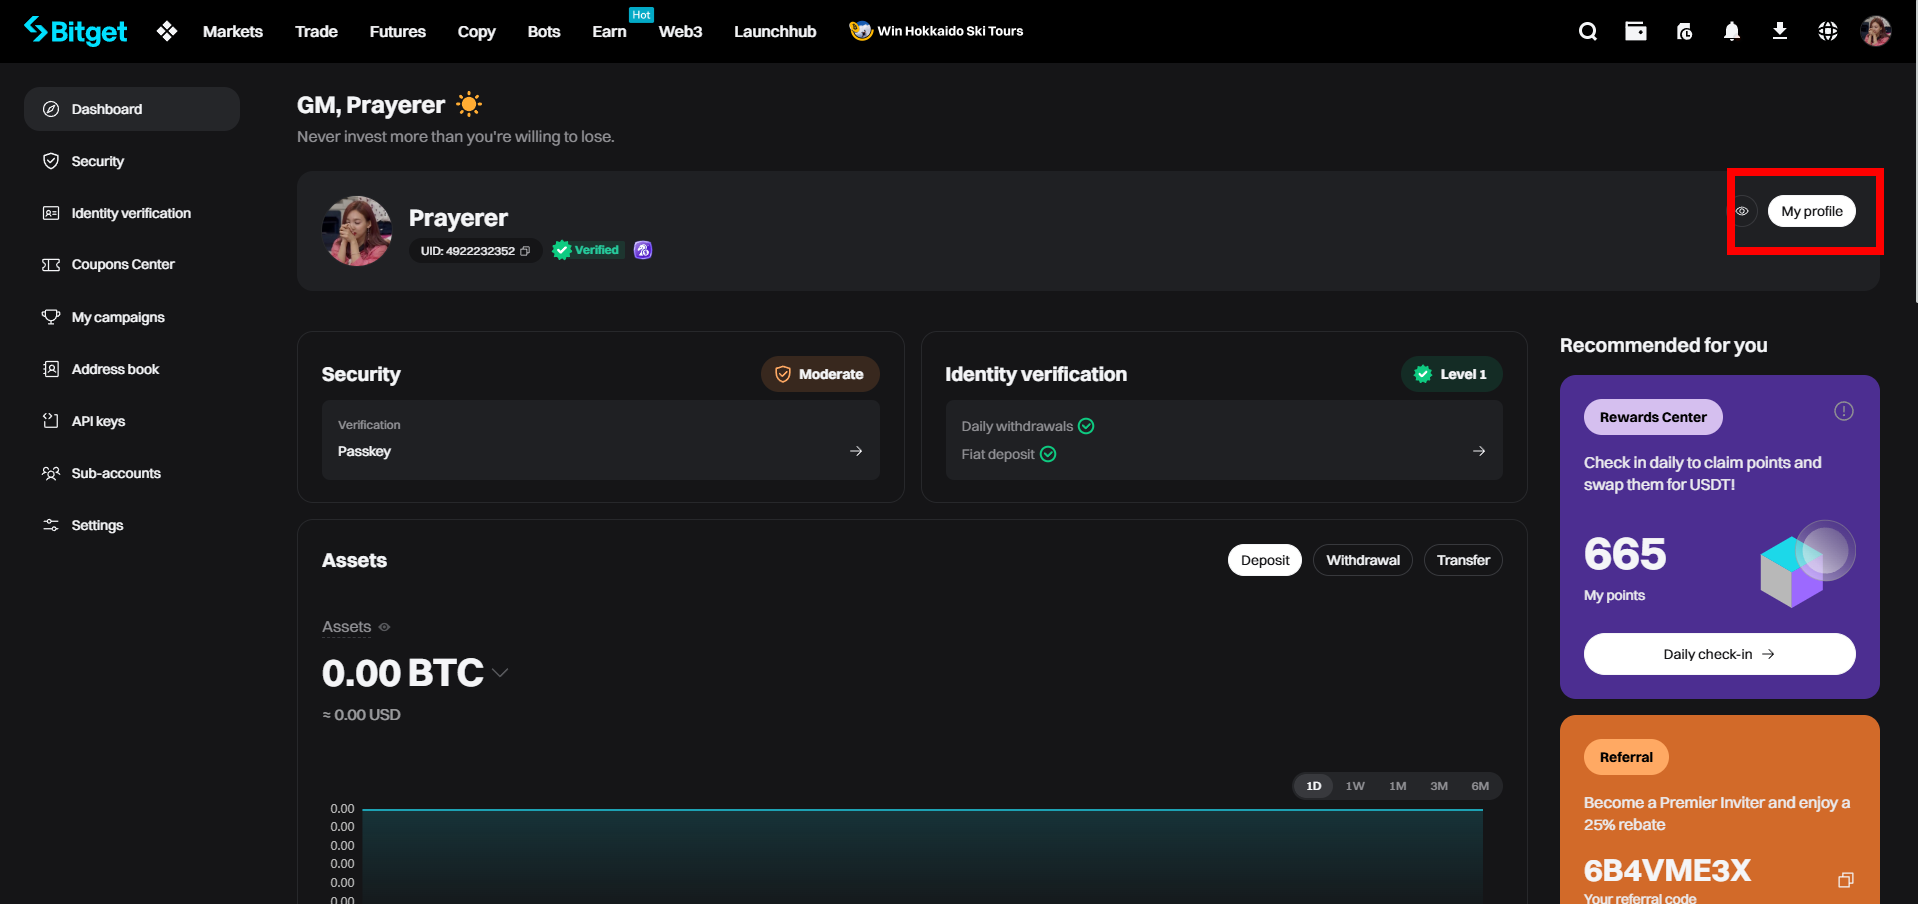Click the green Verified badge
This screenshot has height=904, width=1918.
pyautogui.click(x=586, y=250)
